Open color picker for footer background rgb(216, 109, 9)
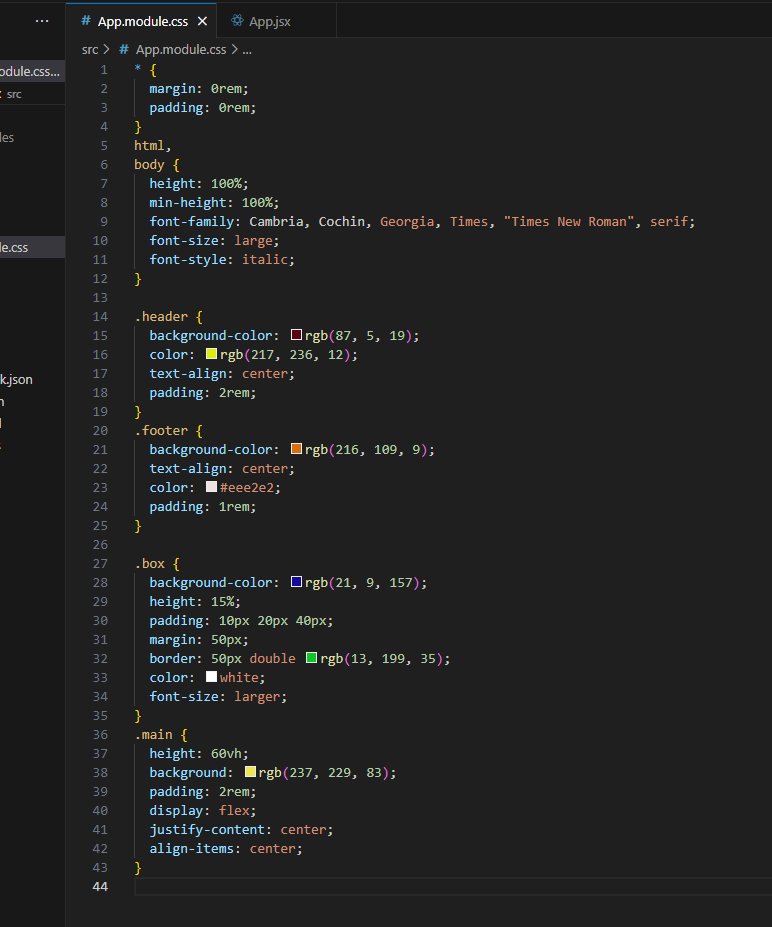The height and width of the screenshot is (927, 772). point(297,449)
